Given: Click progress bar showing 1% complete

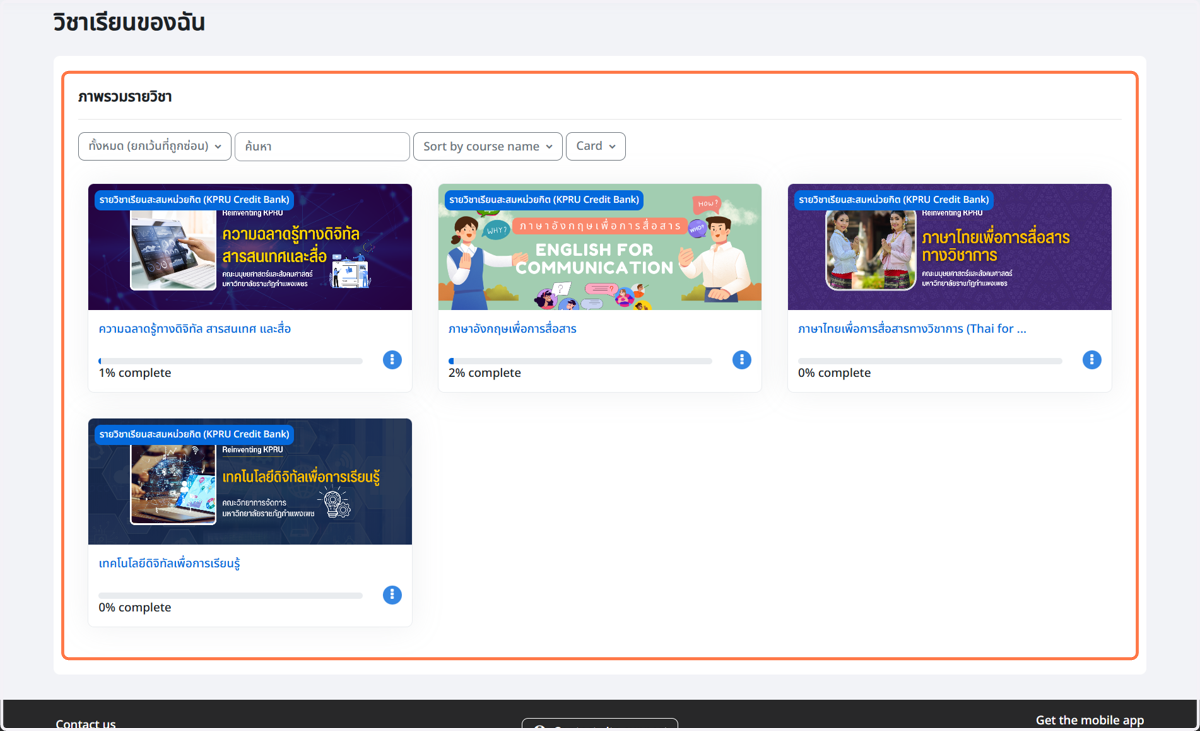Looking at the screenshot, I should [230, 361].
